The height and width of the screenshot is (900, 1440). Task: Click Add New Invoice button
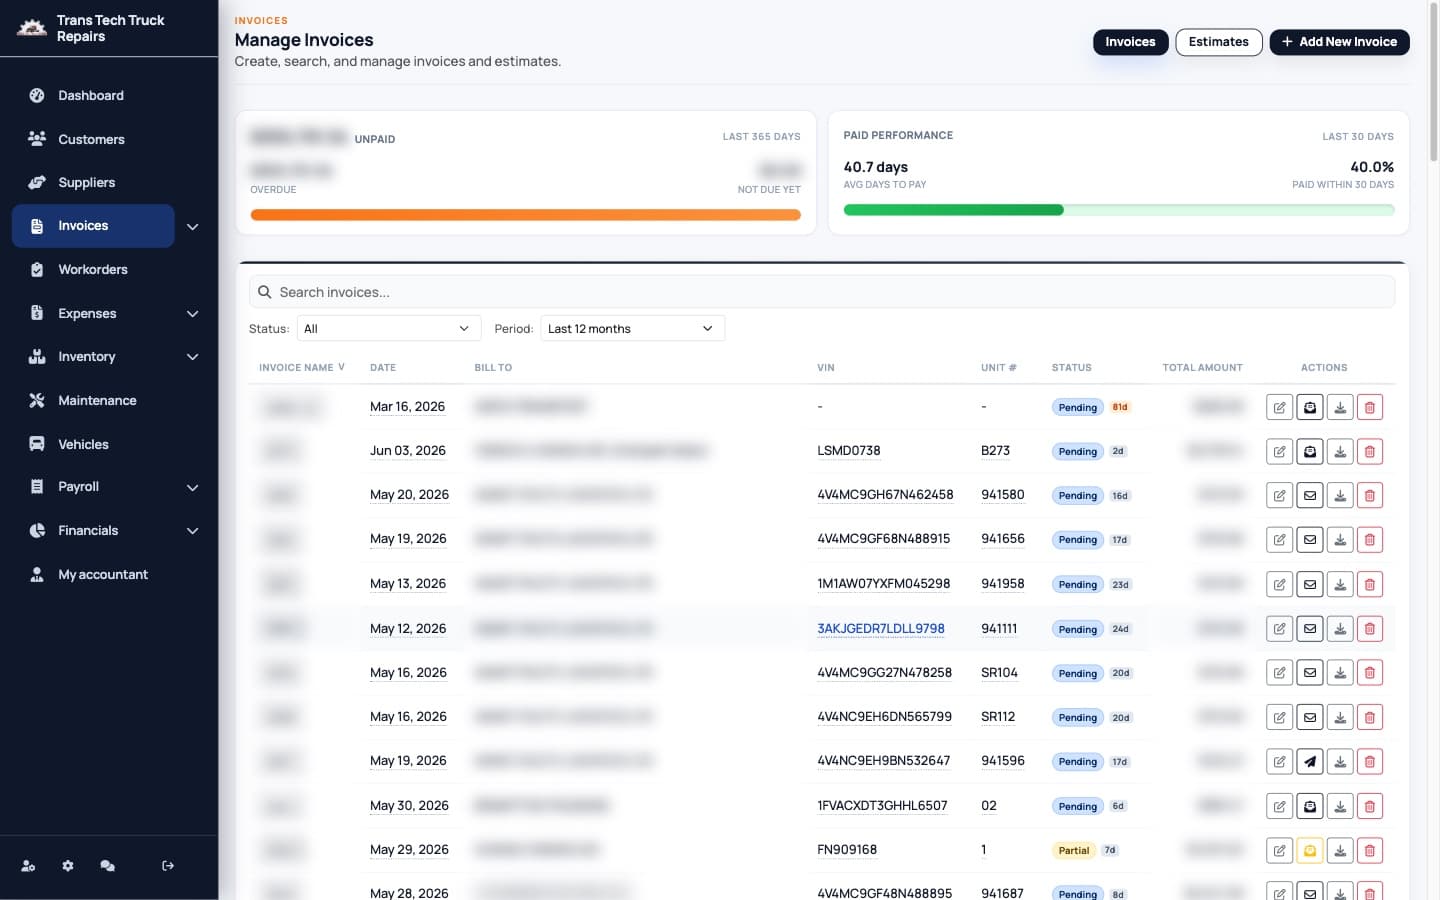tap(1339, 42)
